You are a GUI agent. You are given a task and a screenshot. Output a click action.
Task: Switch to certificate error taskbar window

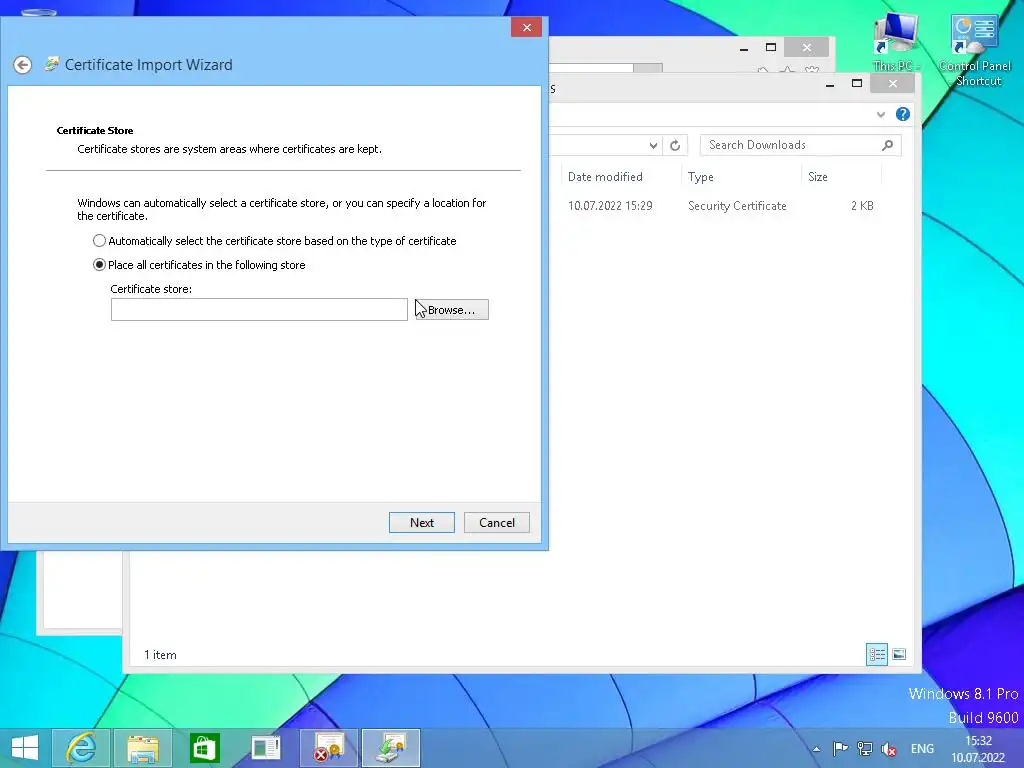click(329, 748)
